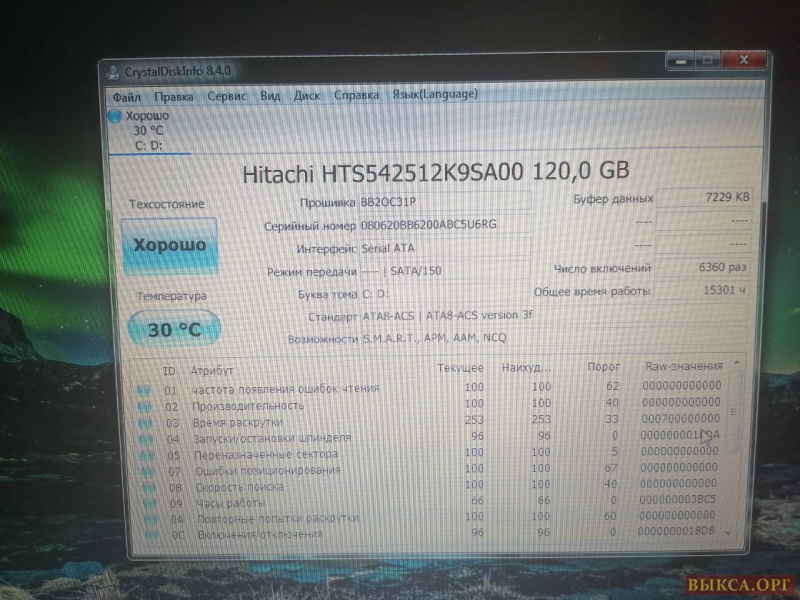800x600 pixels.
Task: Open the Сервис menu
Action: click(228, 96)
